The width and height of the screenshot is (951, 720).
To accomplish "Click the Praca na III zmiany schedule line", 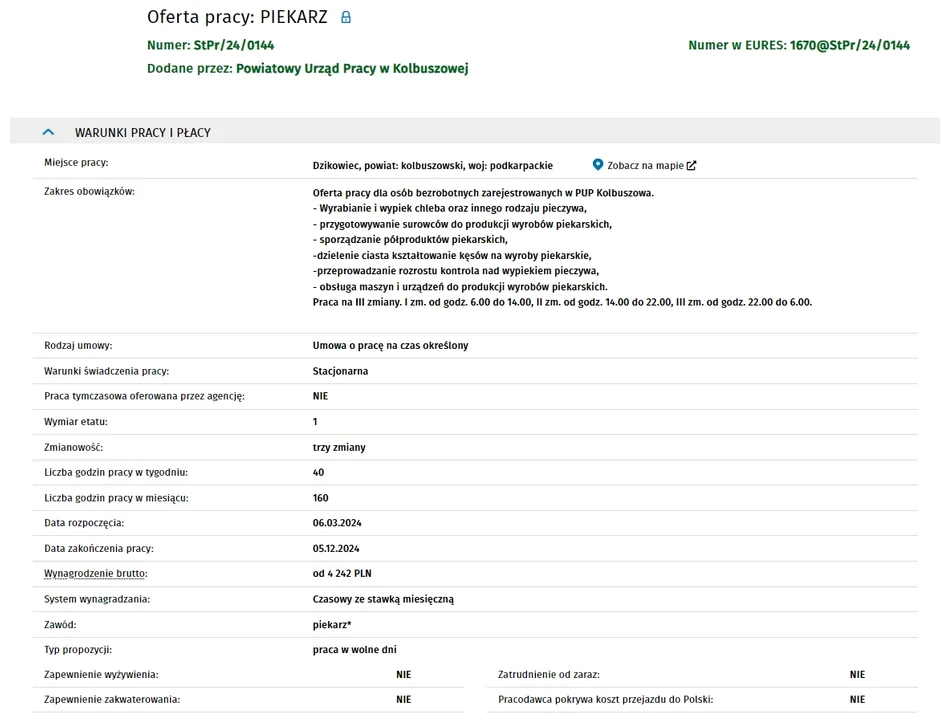I will pos(562,302).
